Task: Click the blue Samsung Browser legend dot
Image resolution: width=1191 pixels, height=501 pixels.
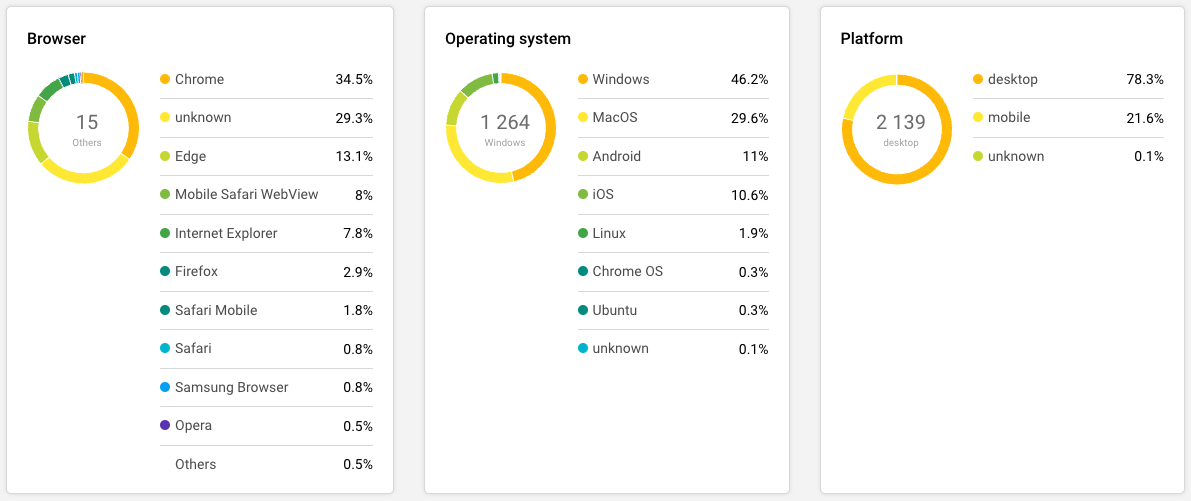Action: [165, 387]
